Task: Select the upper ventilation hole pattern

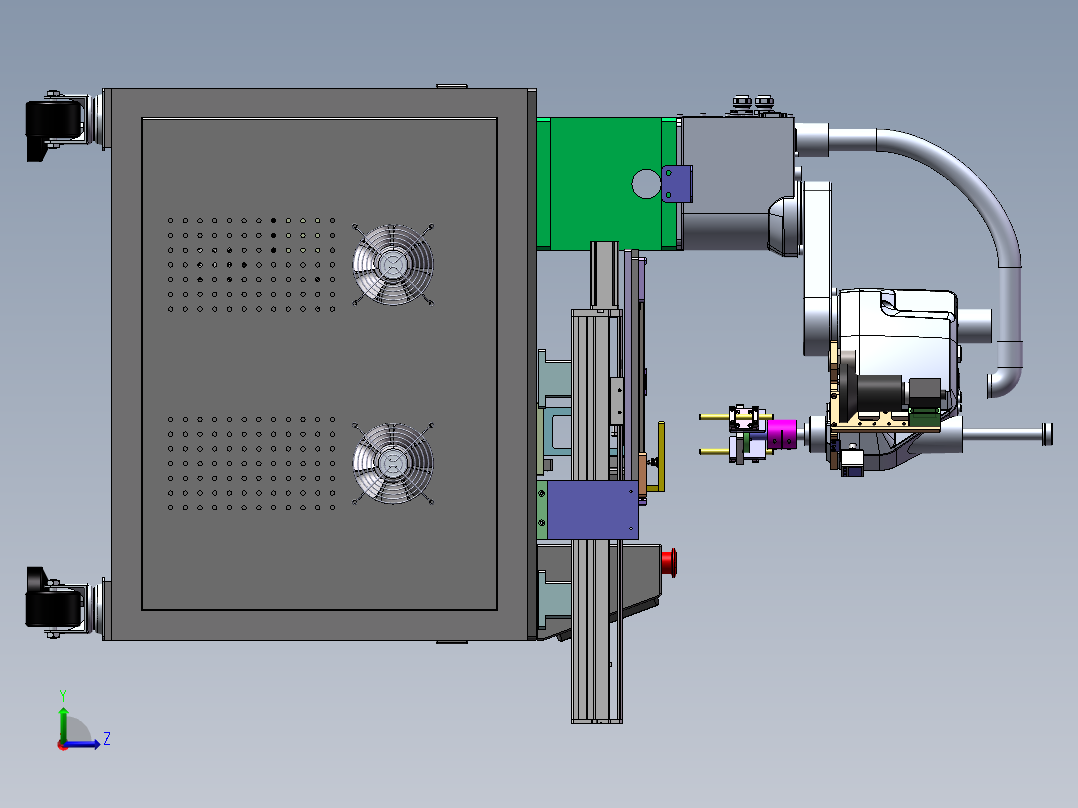Action: pyautogui.click(x=252, y=265)
